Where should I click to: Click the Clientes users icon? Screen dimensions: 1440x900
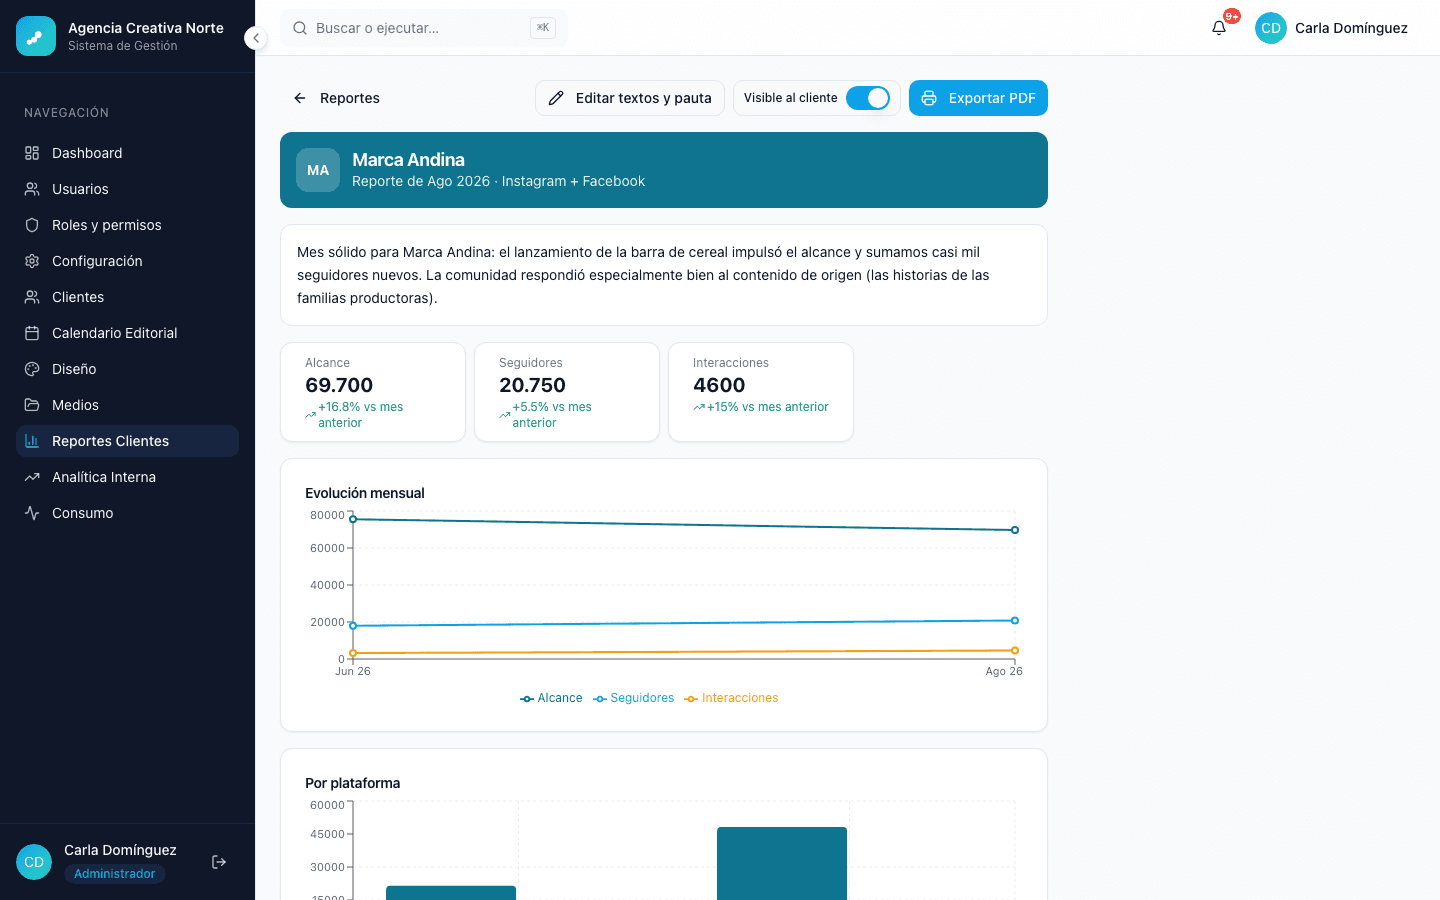point(32,297)
